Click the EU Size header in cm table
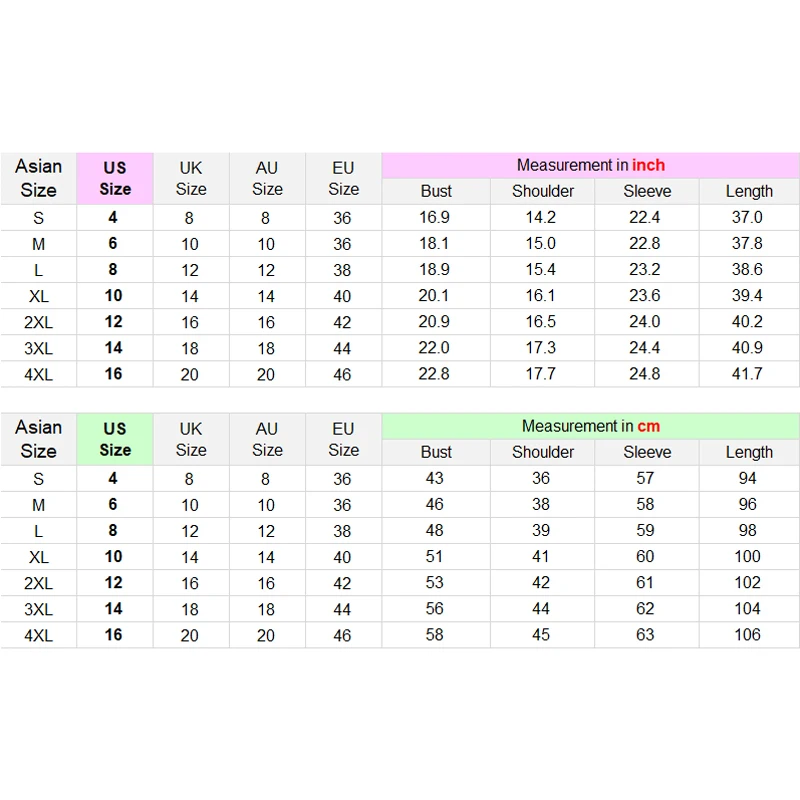The width and height of the screenshot is (800, 800). 343,439
